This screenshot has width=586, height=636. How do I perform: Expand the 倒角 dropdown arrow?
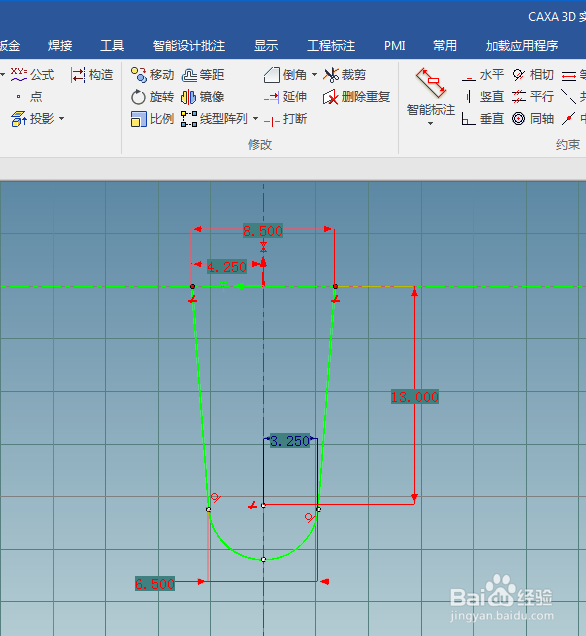point(314,75)
